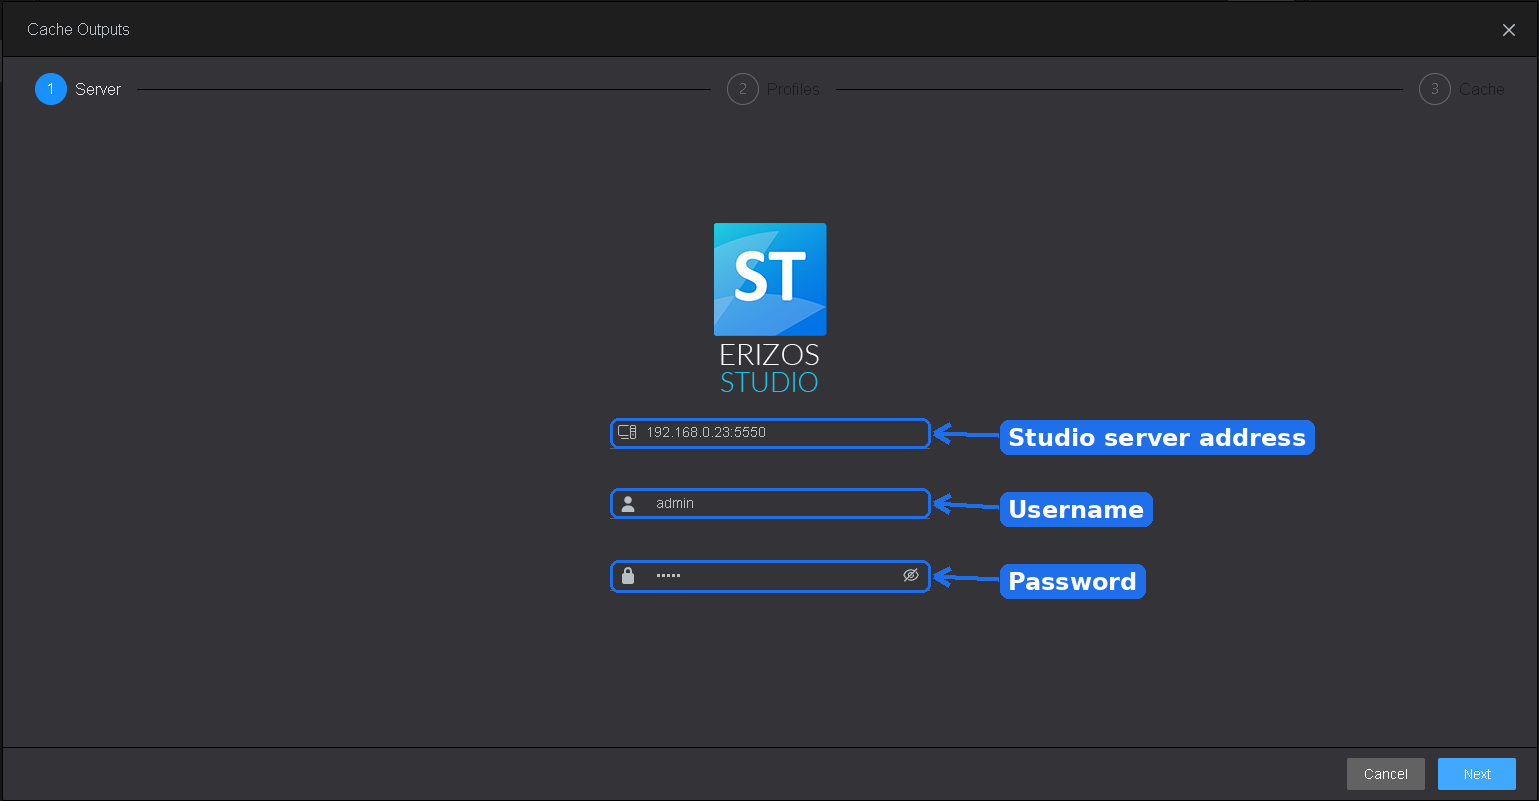Image resolution: width=1539 pixels, height=801 pixels.
Task: Click the step 3 circle indicator
Action: (x=1434, y=89)
